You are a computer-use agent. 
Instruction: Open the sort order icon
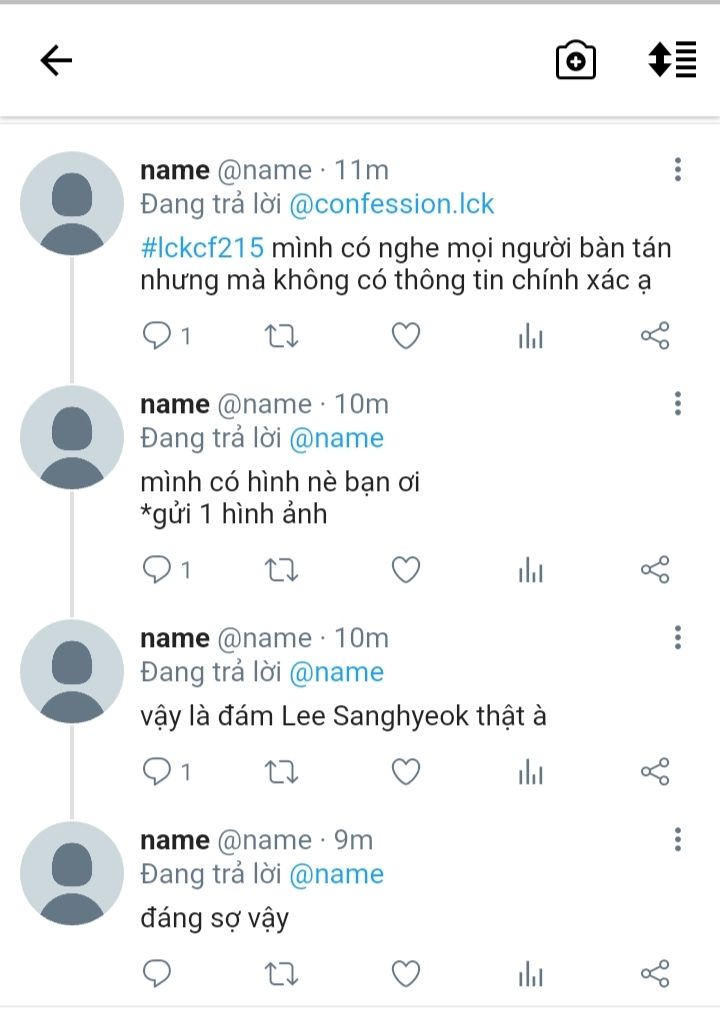pos(672,61)
